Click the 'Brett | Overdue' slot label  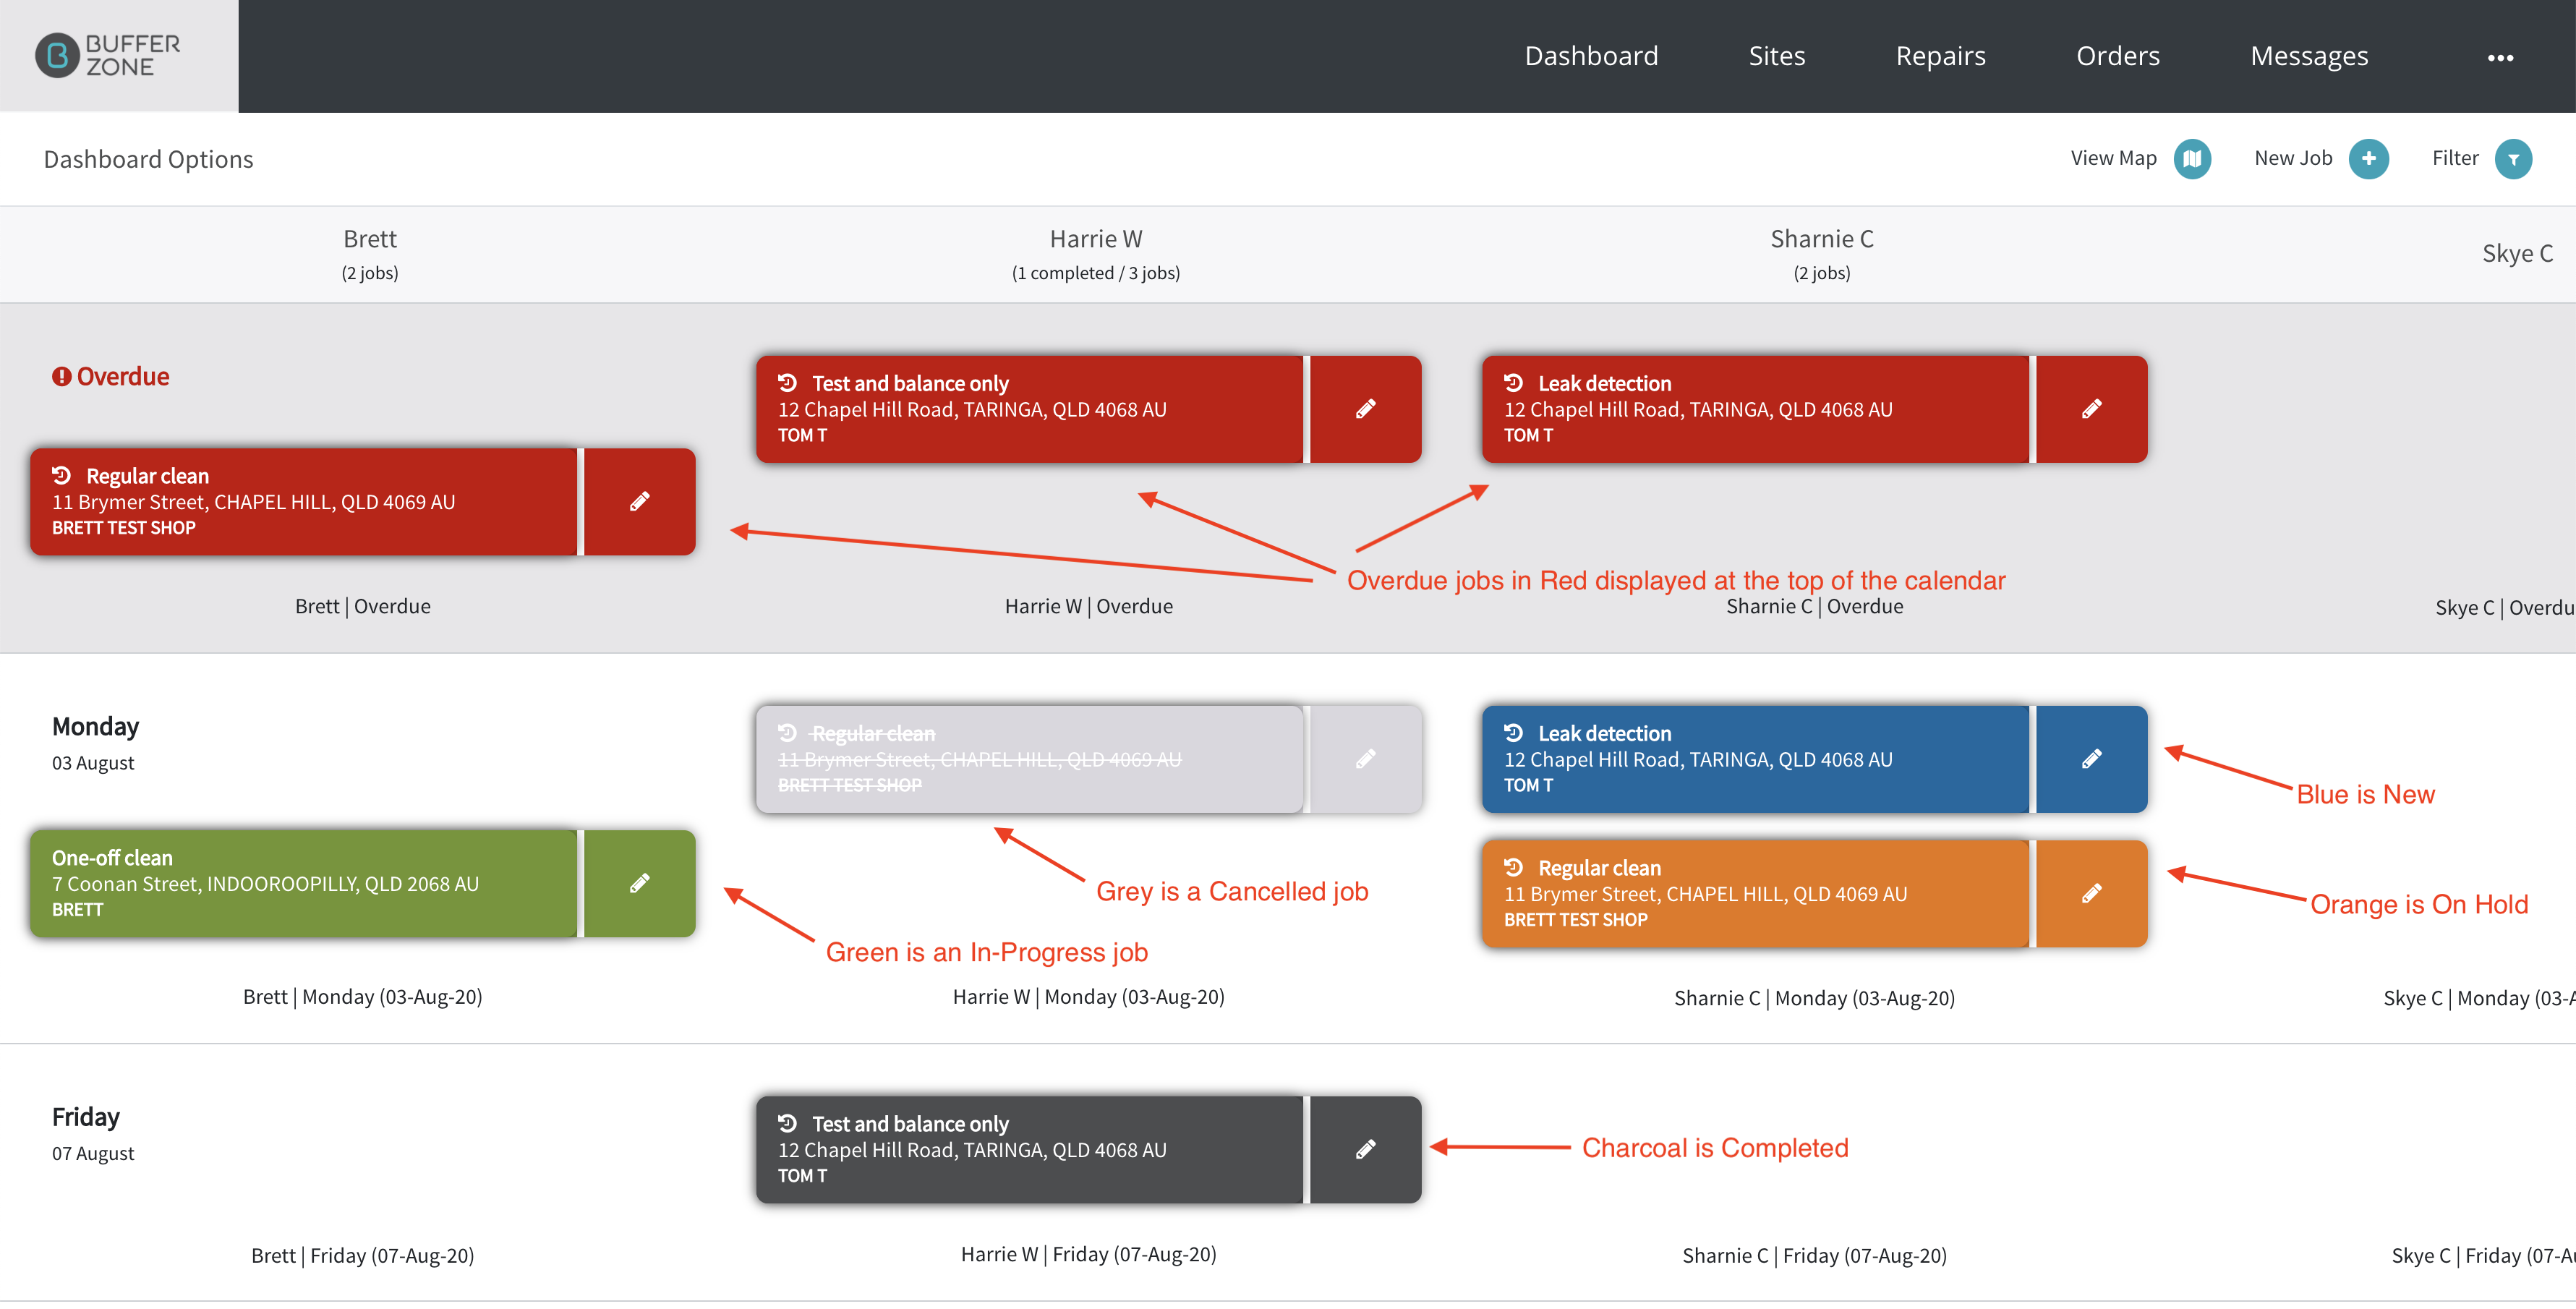[x=363, y=606]
